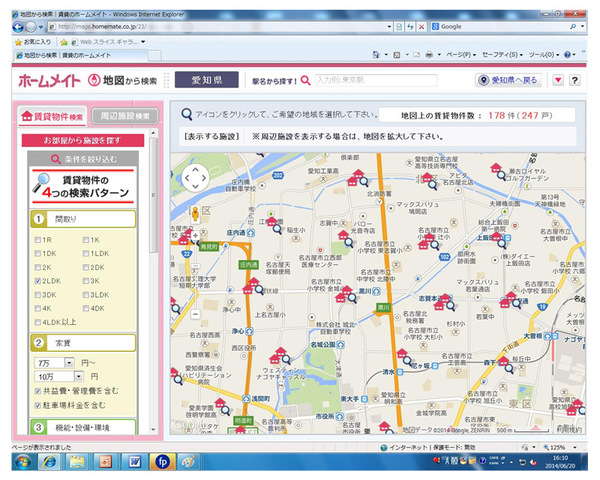Open the ページ(P) menu dropdown
Screen dimensions: 600x480
[x=461, y=55]
